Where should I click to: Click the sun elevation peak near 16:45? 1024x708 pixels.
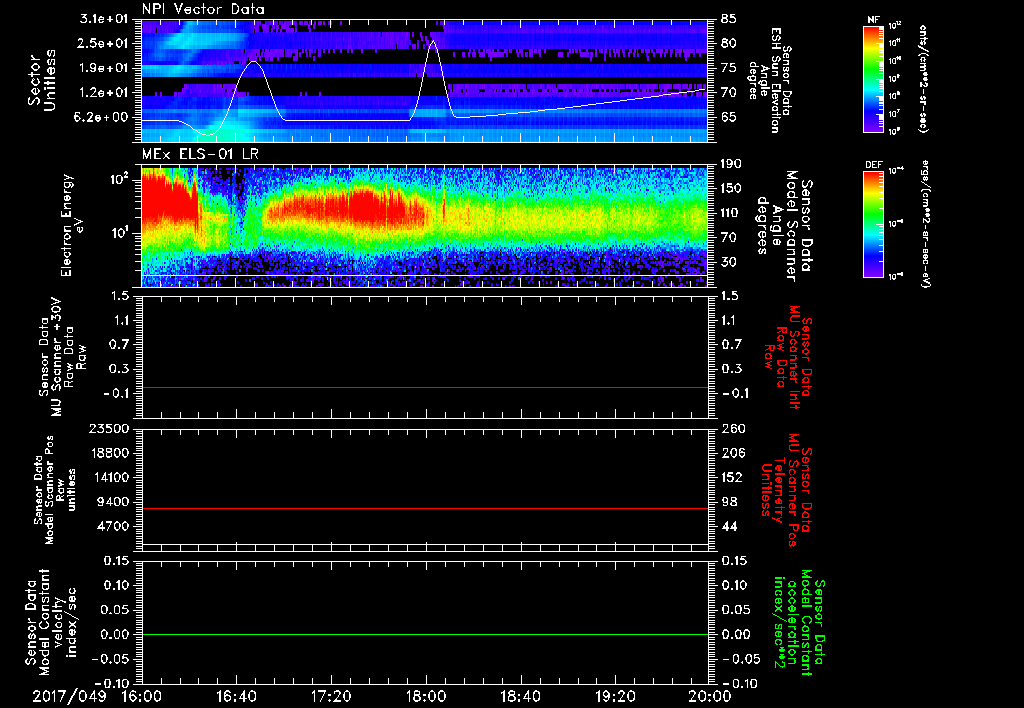(253, 63)
